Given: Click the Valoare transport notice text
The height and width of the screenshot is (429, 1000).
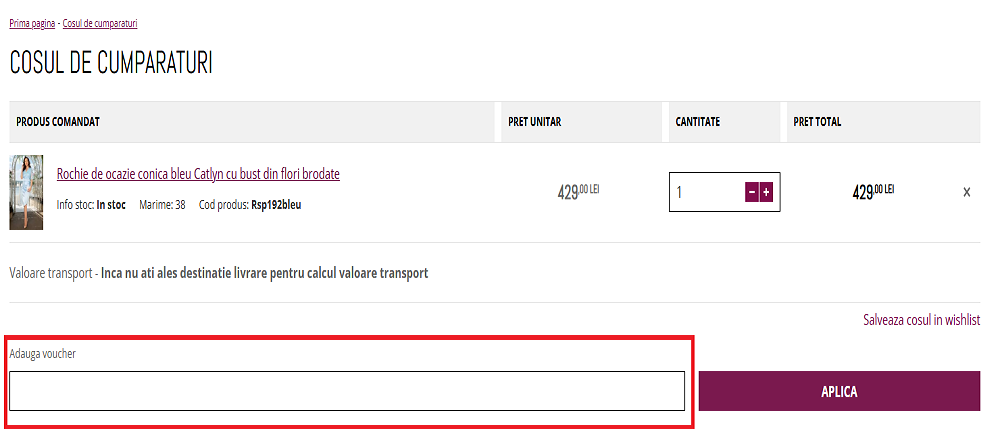Looking at the screenshot, I should [x=218, y=273].
